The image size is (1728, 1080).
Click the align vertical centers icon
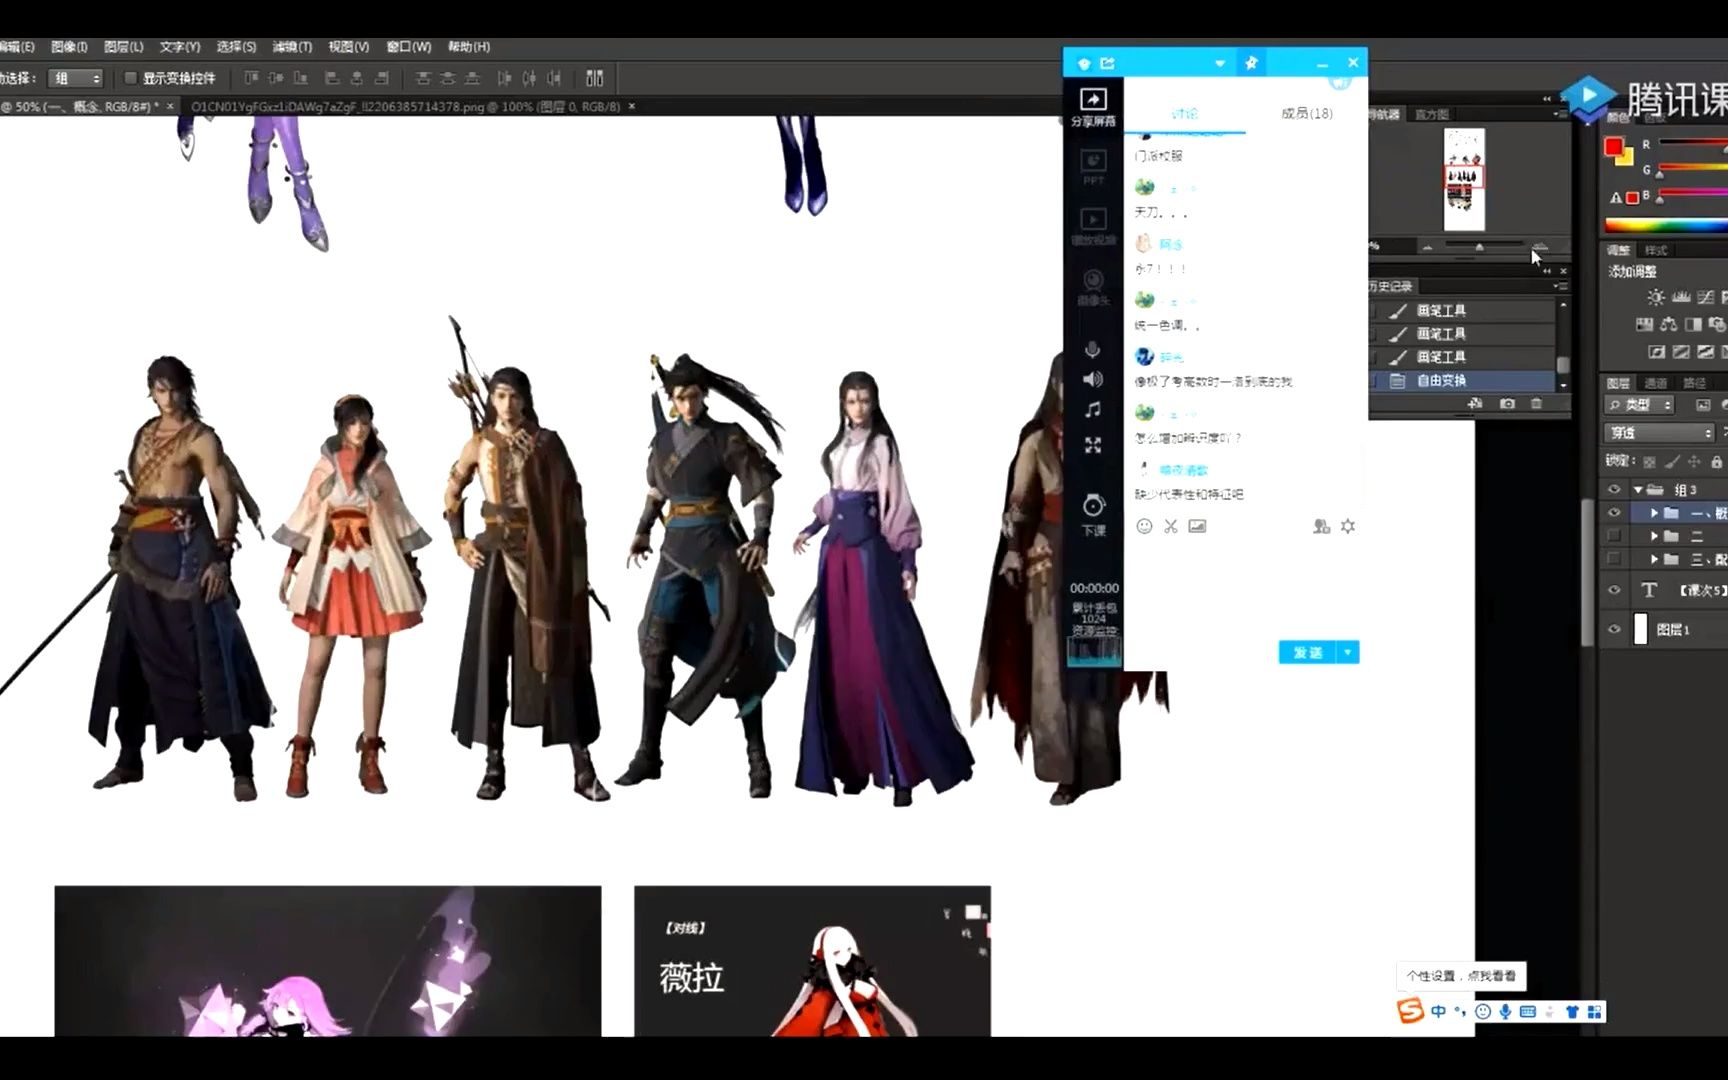pos(275,78)
